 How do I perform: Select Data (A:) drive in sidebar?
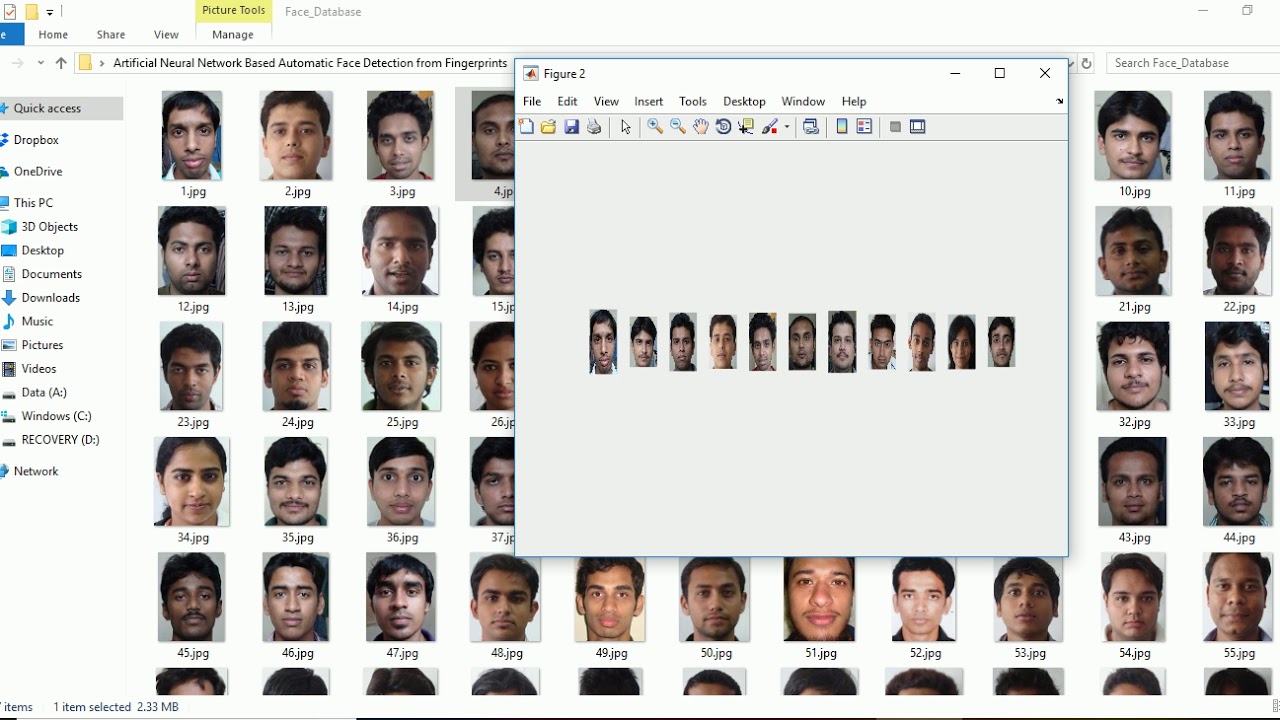coord(44,392)
